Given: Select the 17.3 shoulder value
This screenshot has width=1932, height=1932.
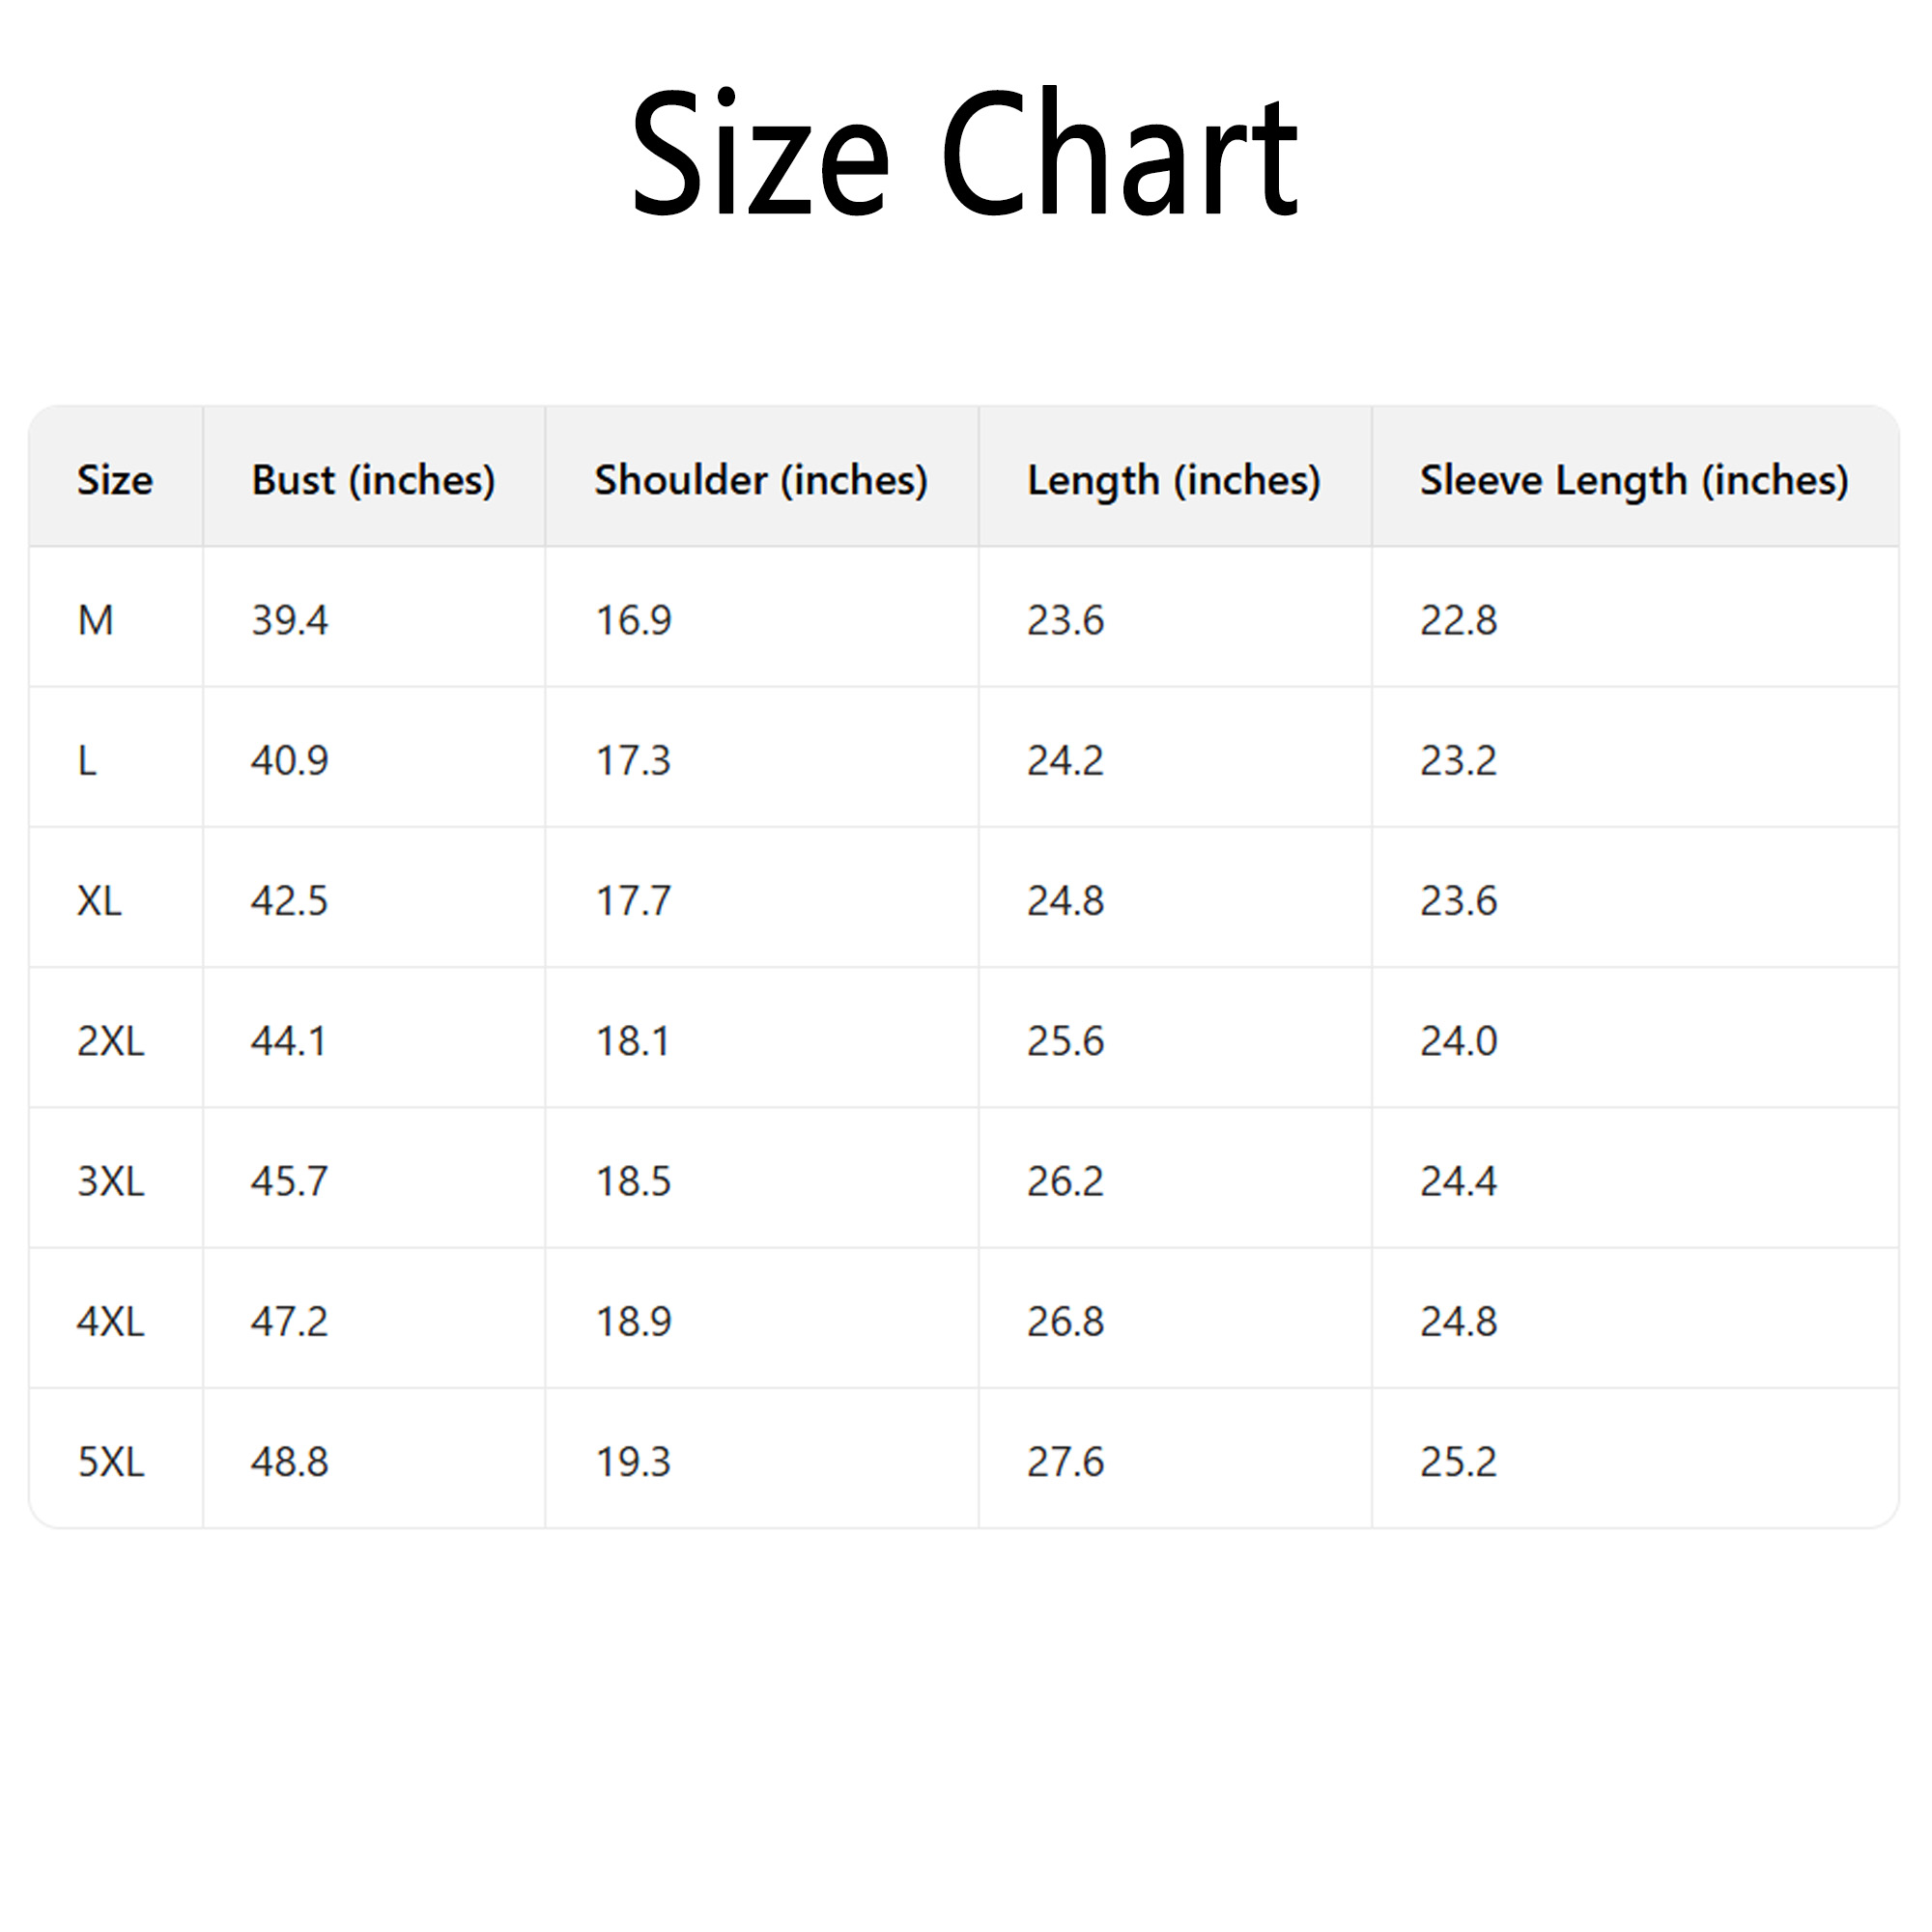Looking at the screenshot, I should [x=633, y=761].
